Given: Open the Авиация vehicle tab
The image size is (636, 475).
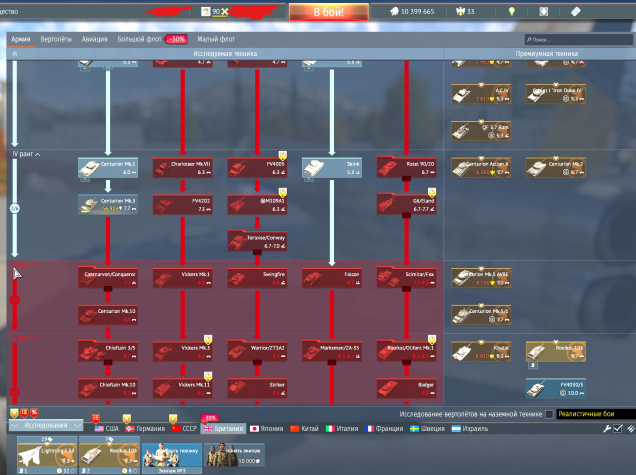Looking at the screenshot, I should point(95,40).
